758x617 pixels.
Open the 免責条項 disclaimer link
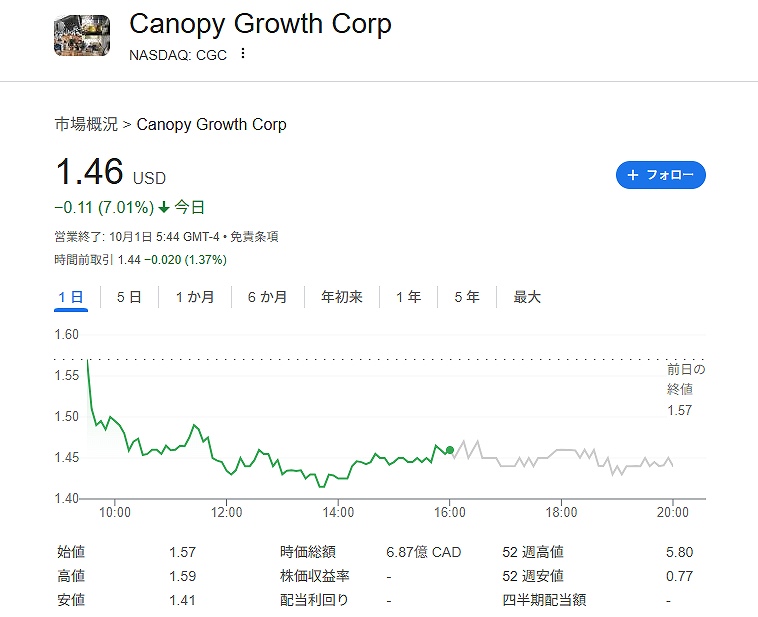[254, 237]
